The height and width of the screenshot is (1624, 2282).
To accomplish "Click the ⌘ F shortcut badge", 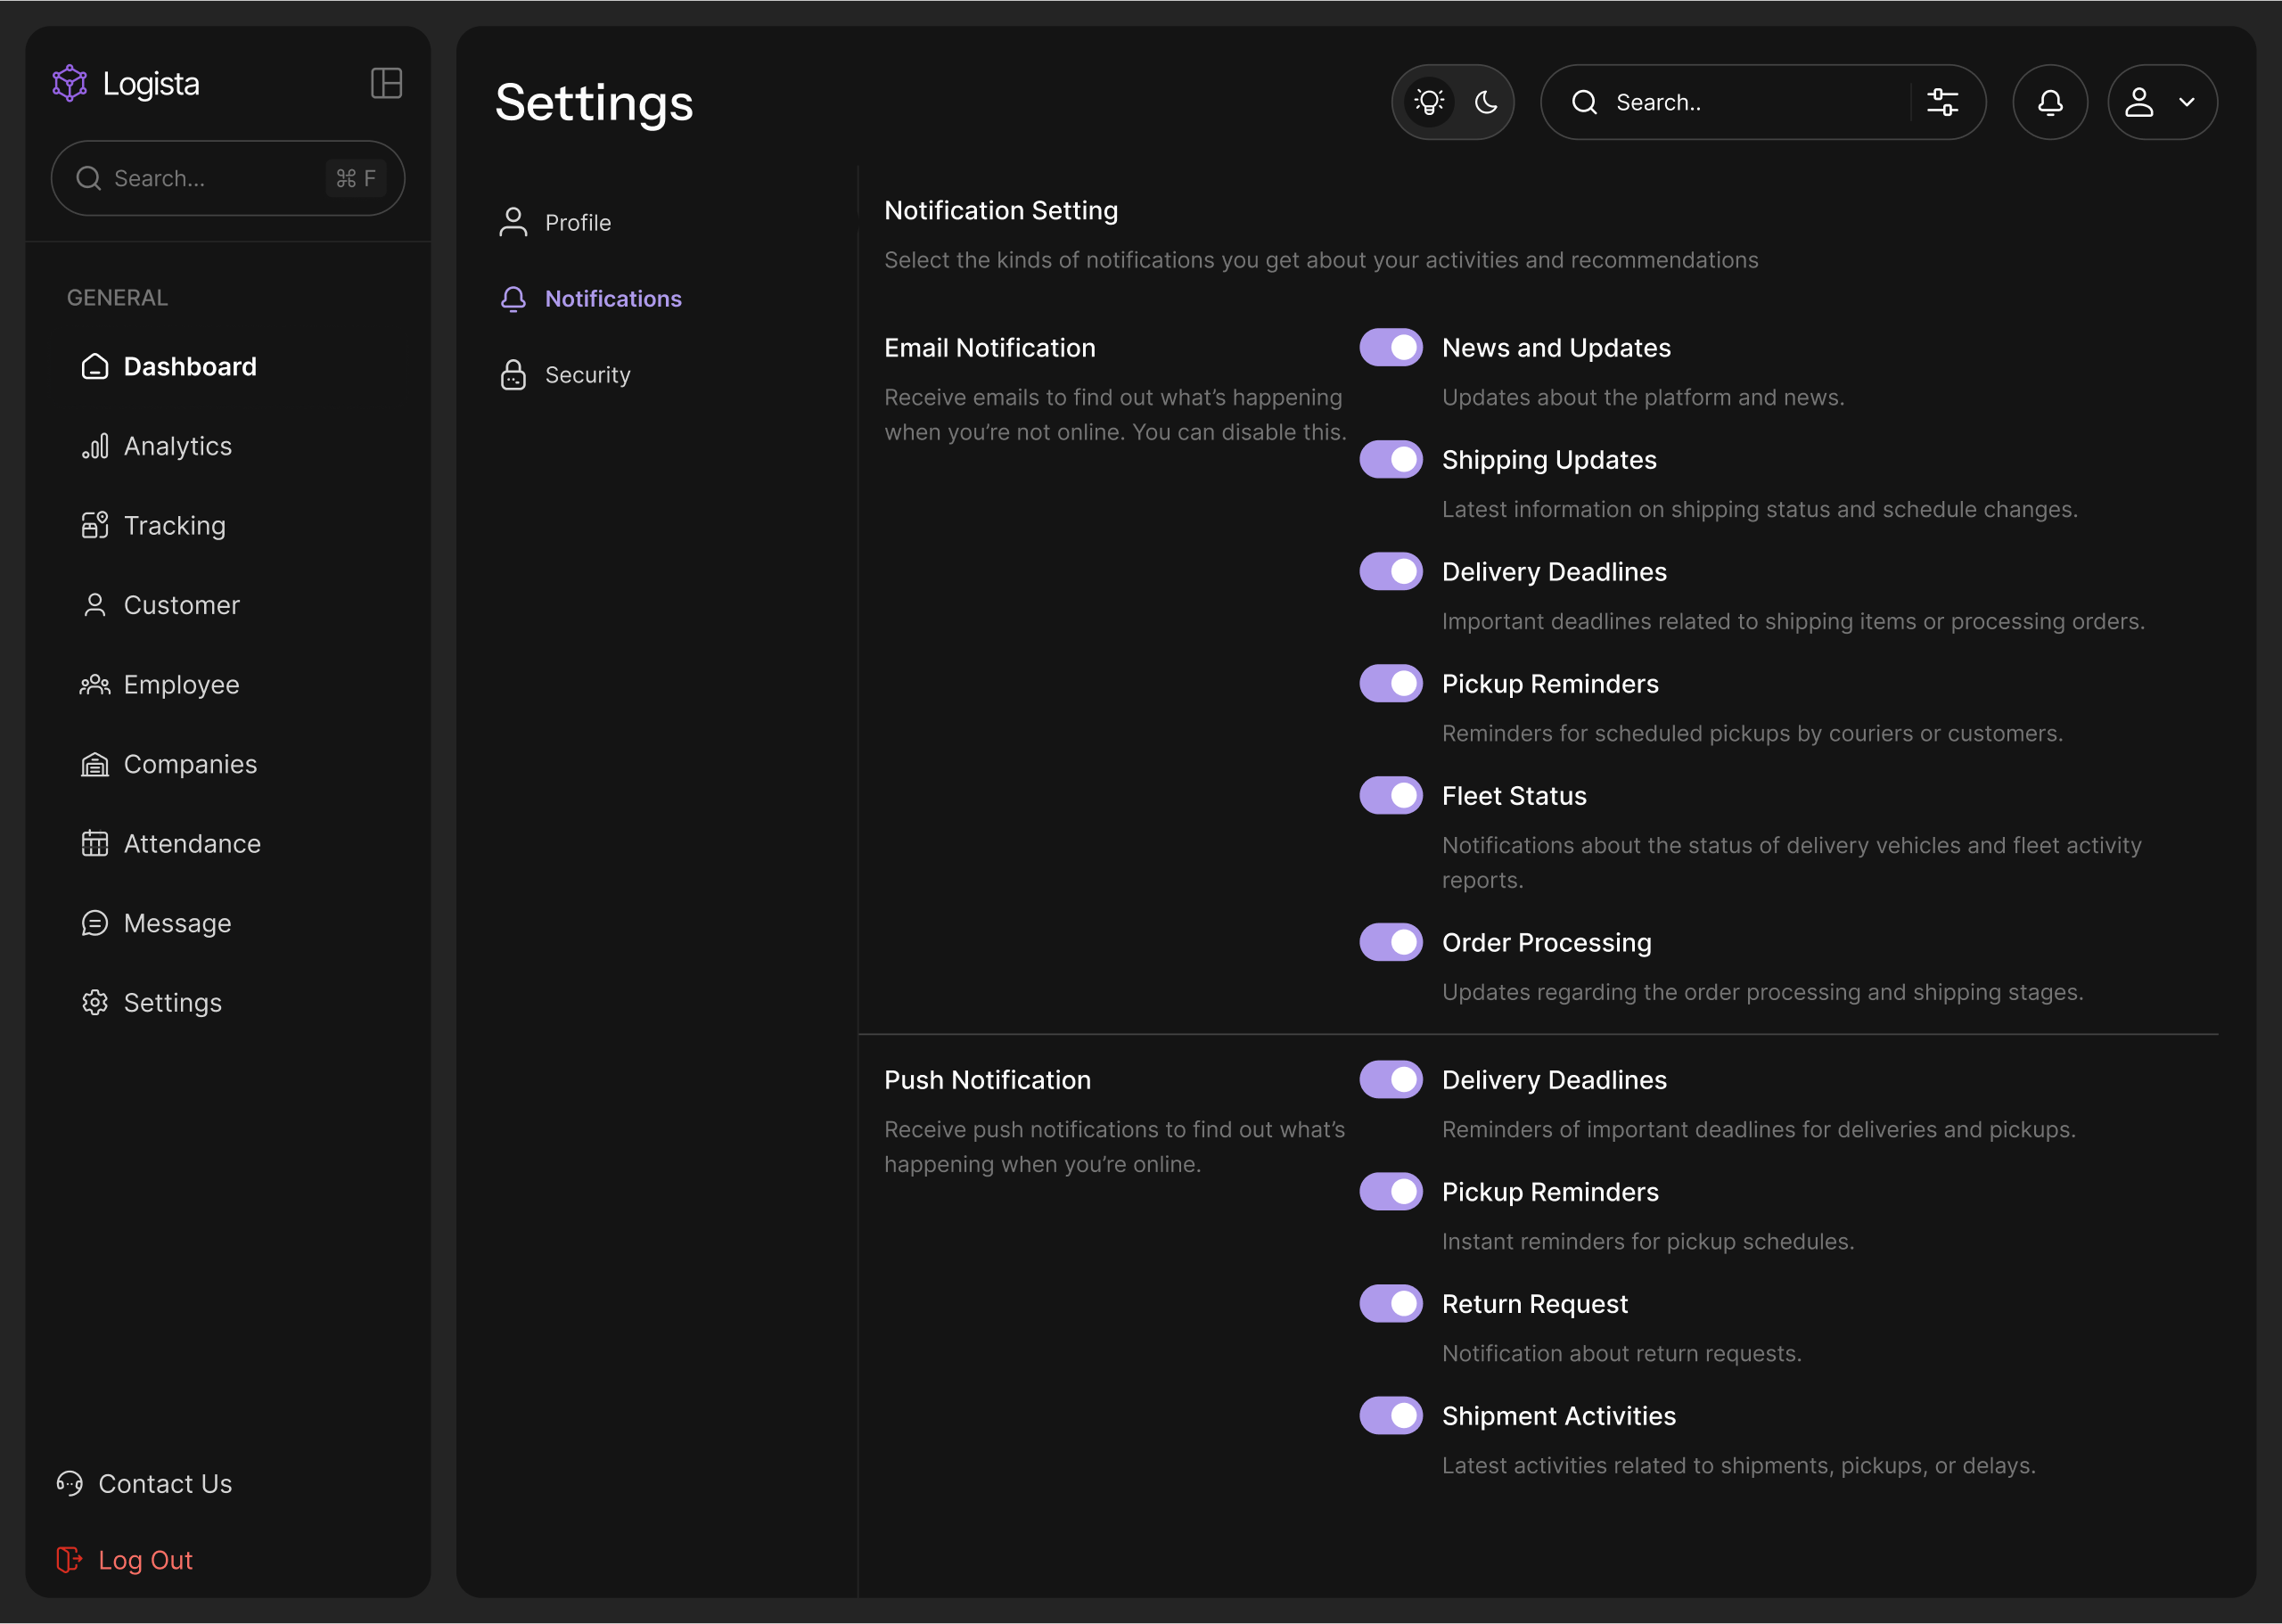I will (x=356, y=178).
